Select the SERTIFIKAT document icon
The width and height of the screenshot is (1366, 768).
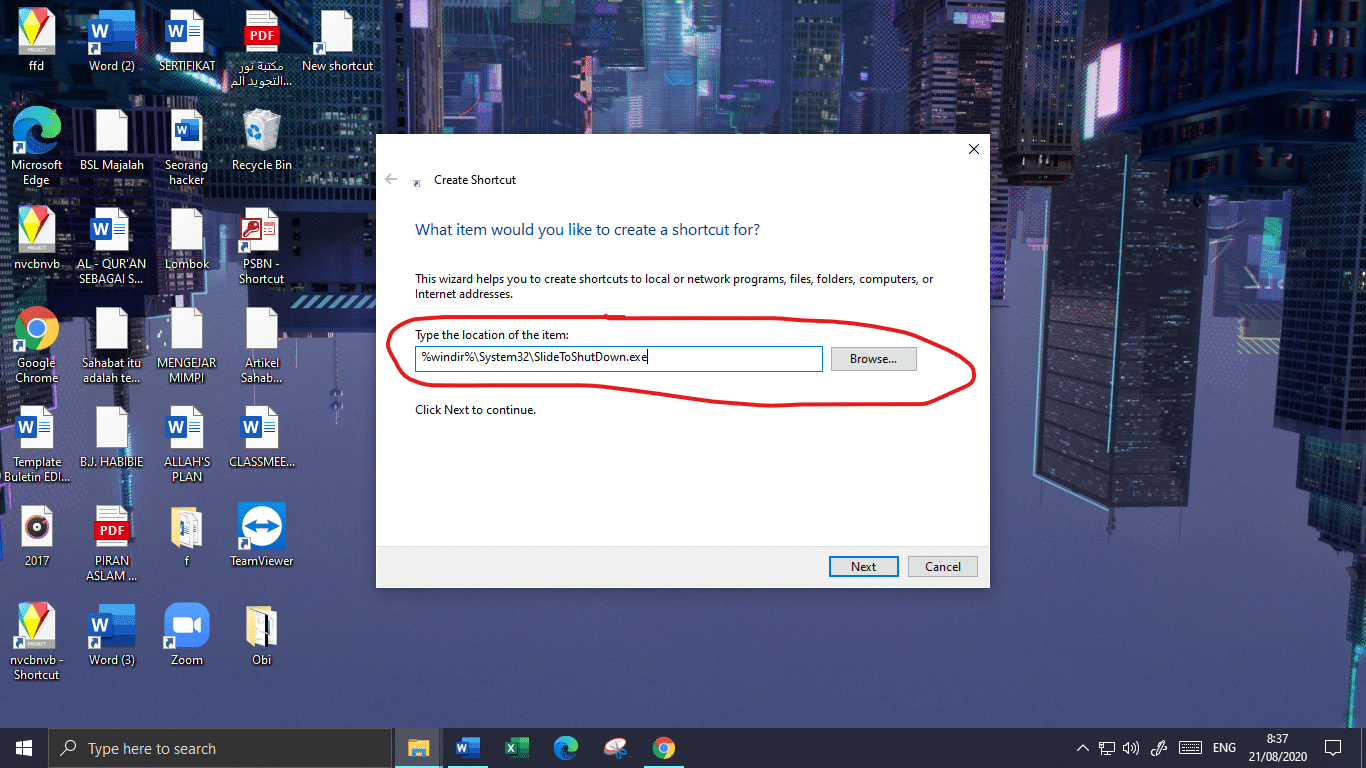pos(187,42)
